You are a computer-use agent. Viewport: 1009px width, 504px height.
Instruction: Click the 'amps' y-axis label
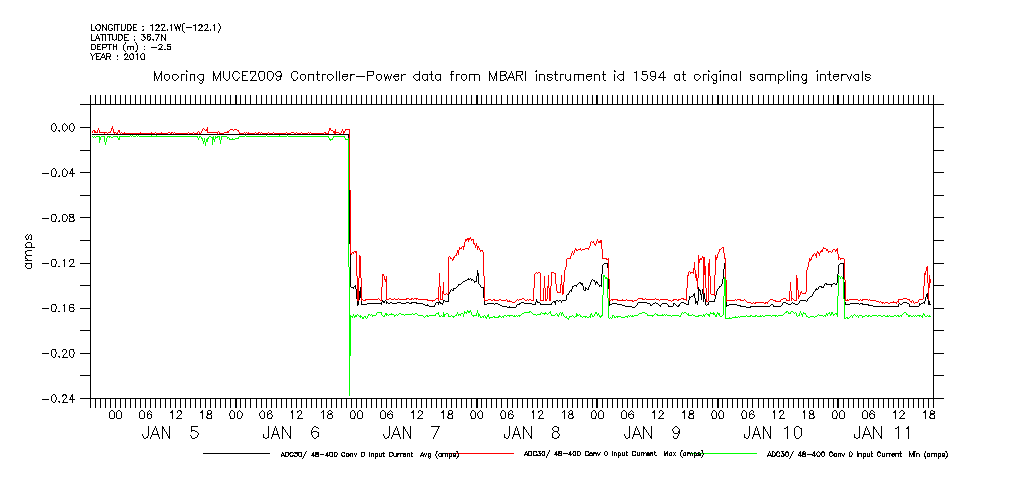[x=32, y=254]
